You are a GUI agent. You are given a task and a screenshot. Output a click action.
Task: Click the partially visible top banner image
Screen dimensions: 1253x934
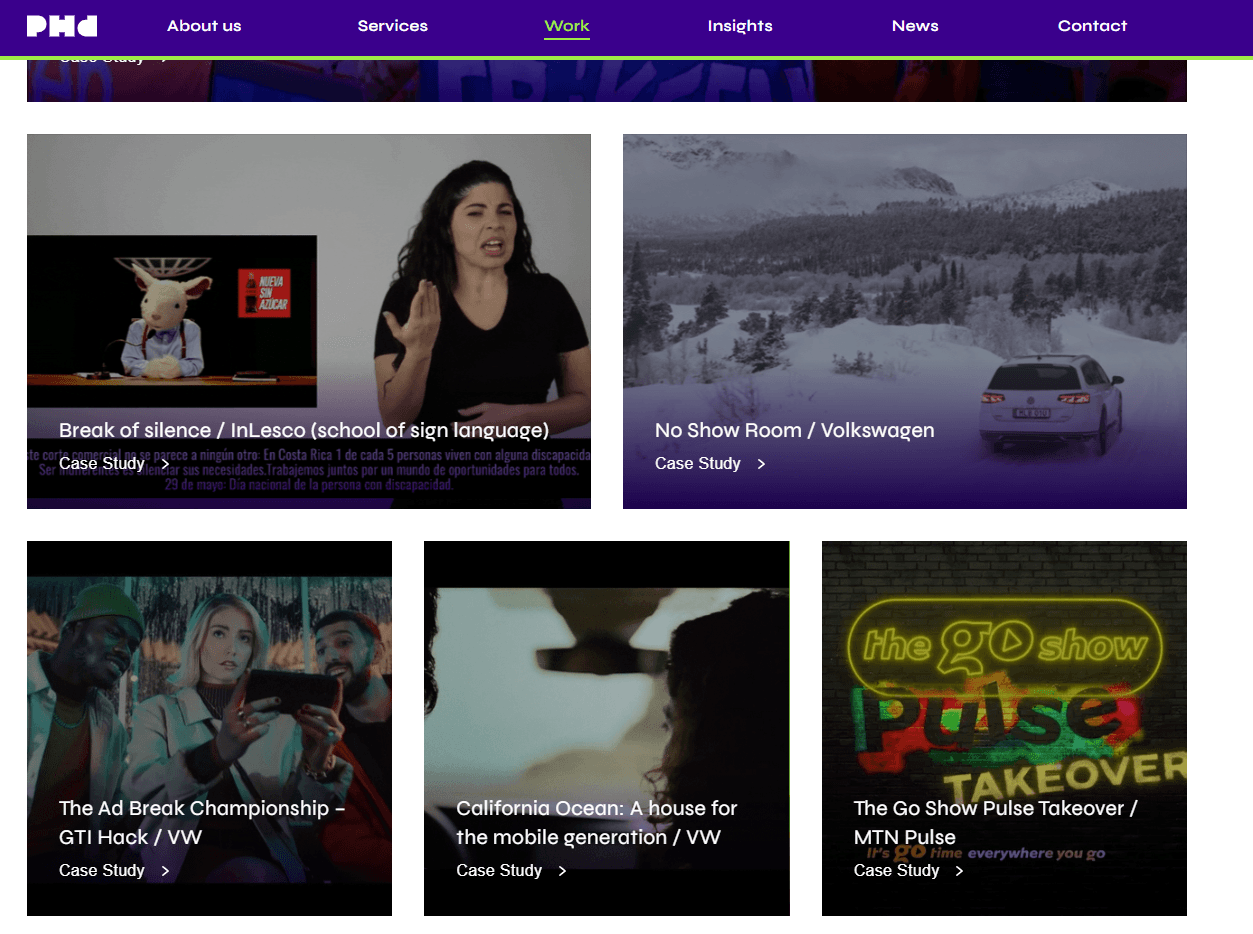pos(607,81)
